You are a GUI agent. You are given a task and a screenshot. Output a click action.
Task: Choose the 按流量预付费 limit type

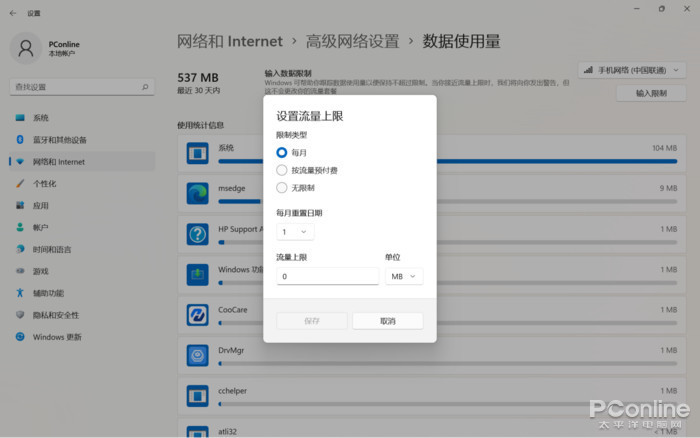pos(282,170)
